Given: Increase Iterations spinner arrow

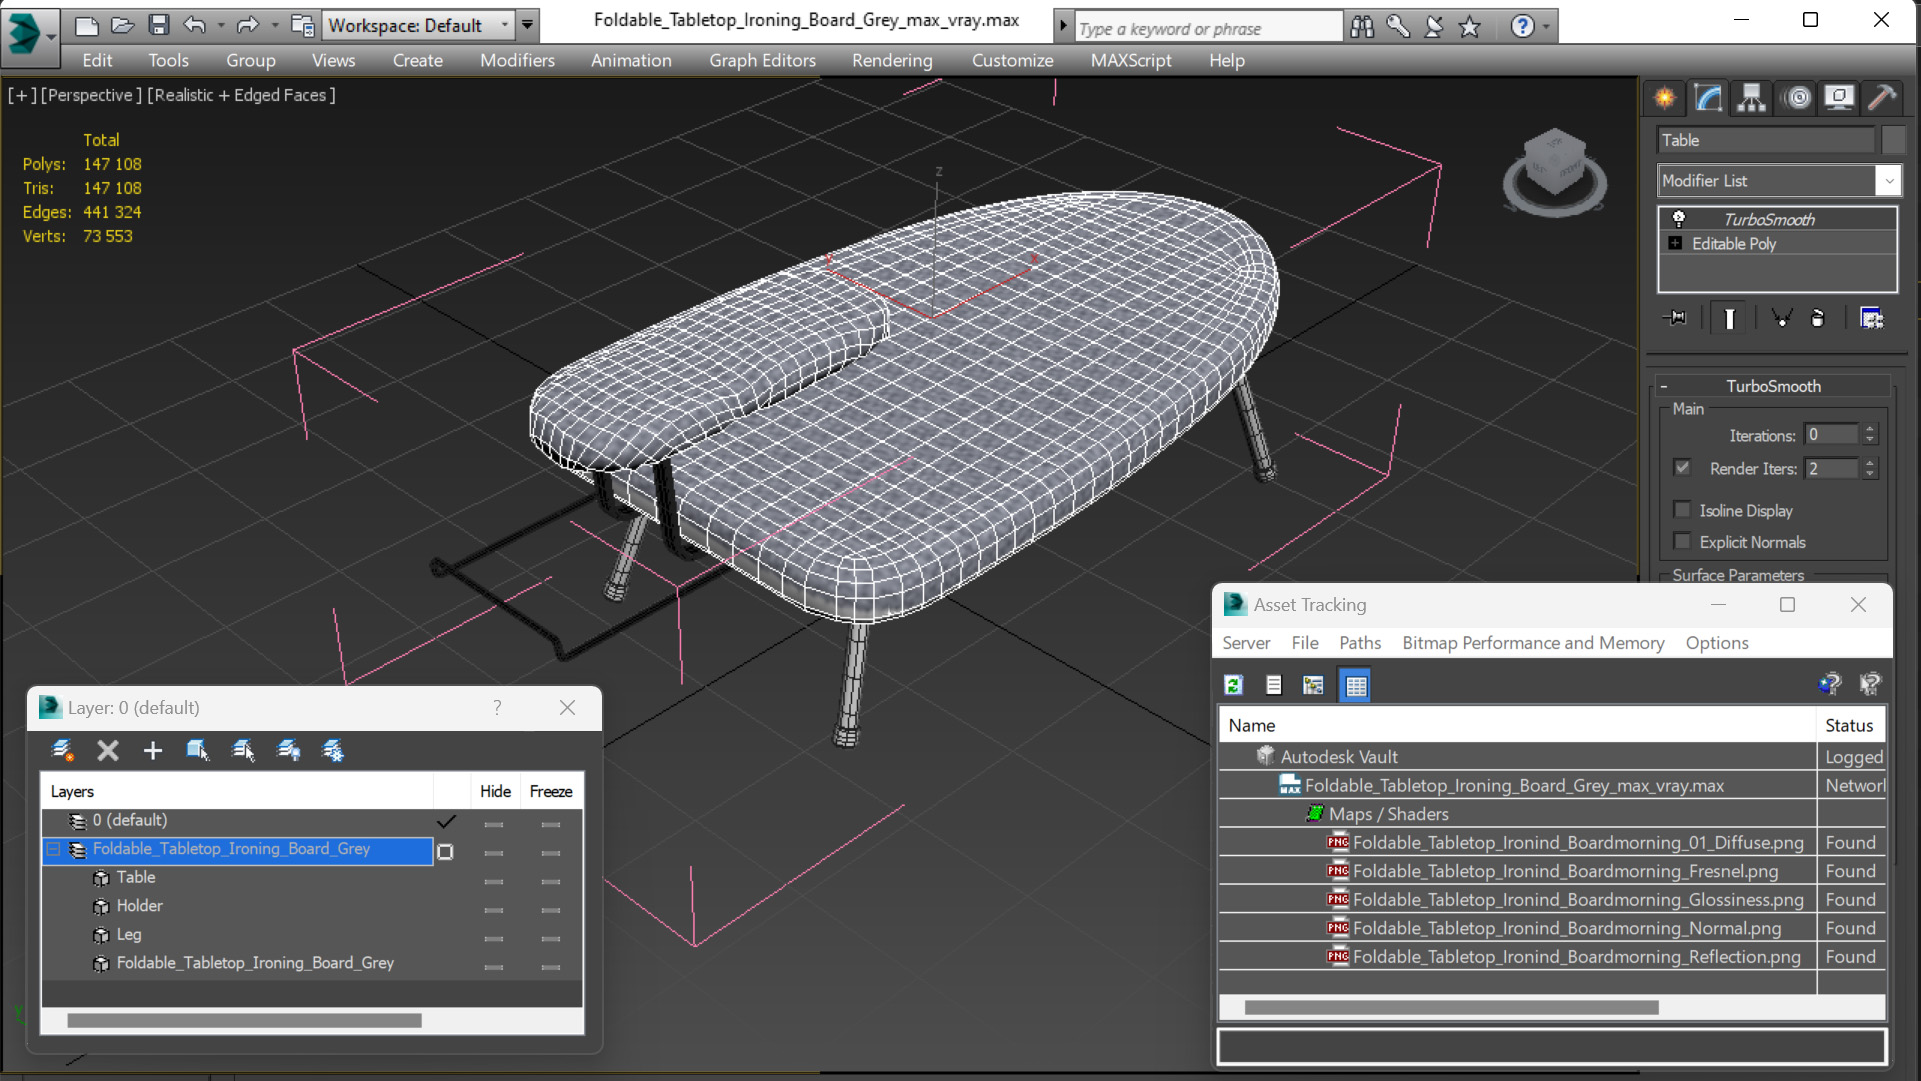Looking at the screenshot, I should tap(1870, 430).
